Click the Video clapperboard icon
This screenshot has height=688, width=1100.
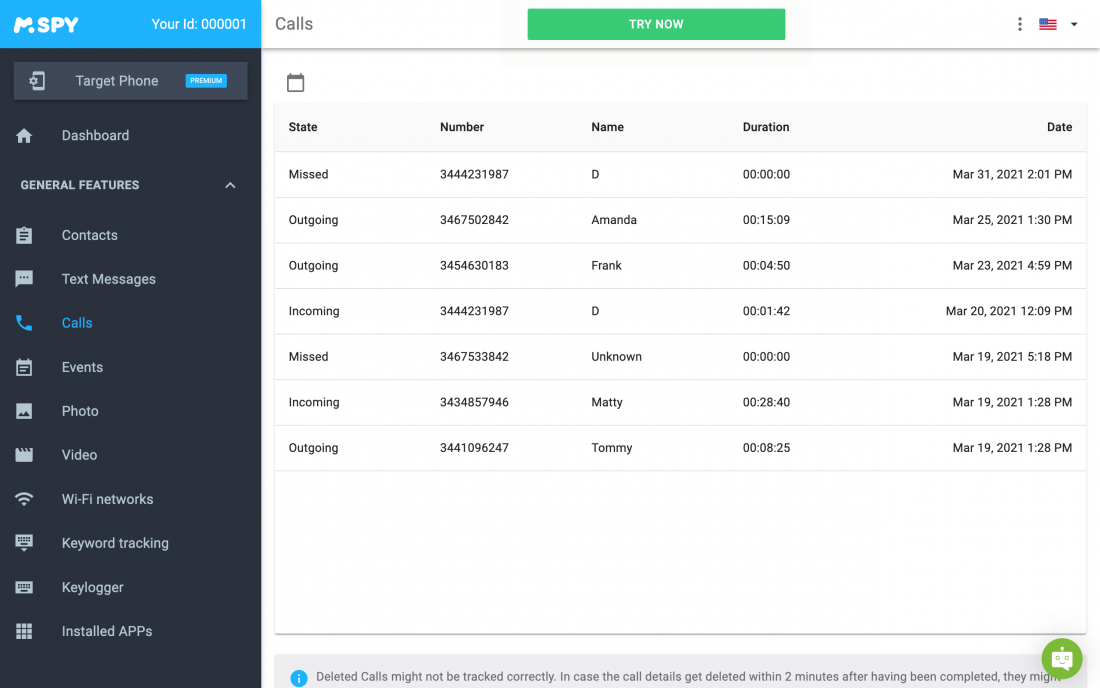[24, 454]
